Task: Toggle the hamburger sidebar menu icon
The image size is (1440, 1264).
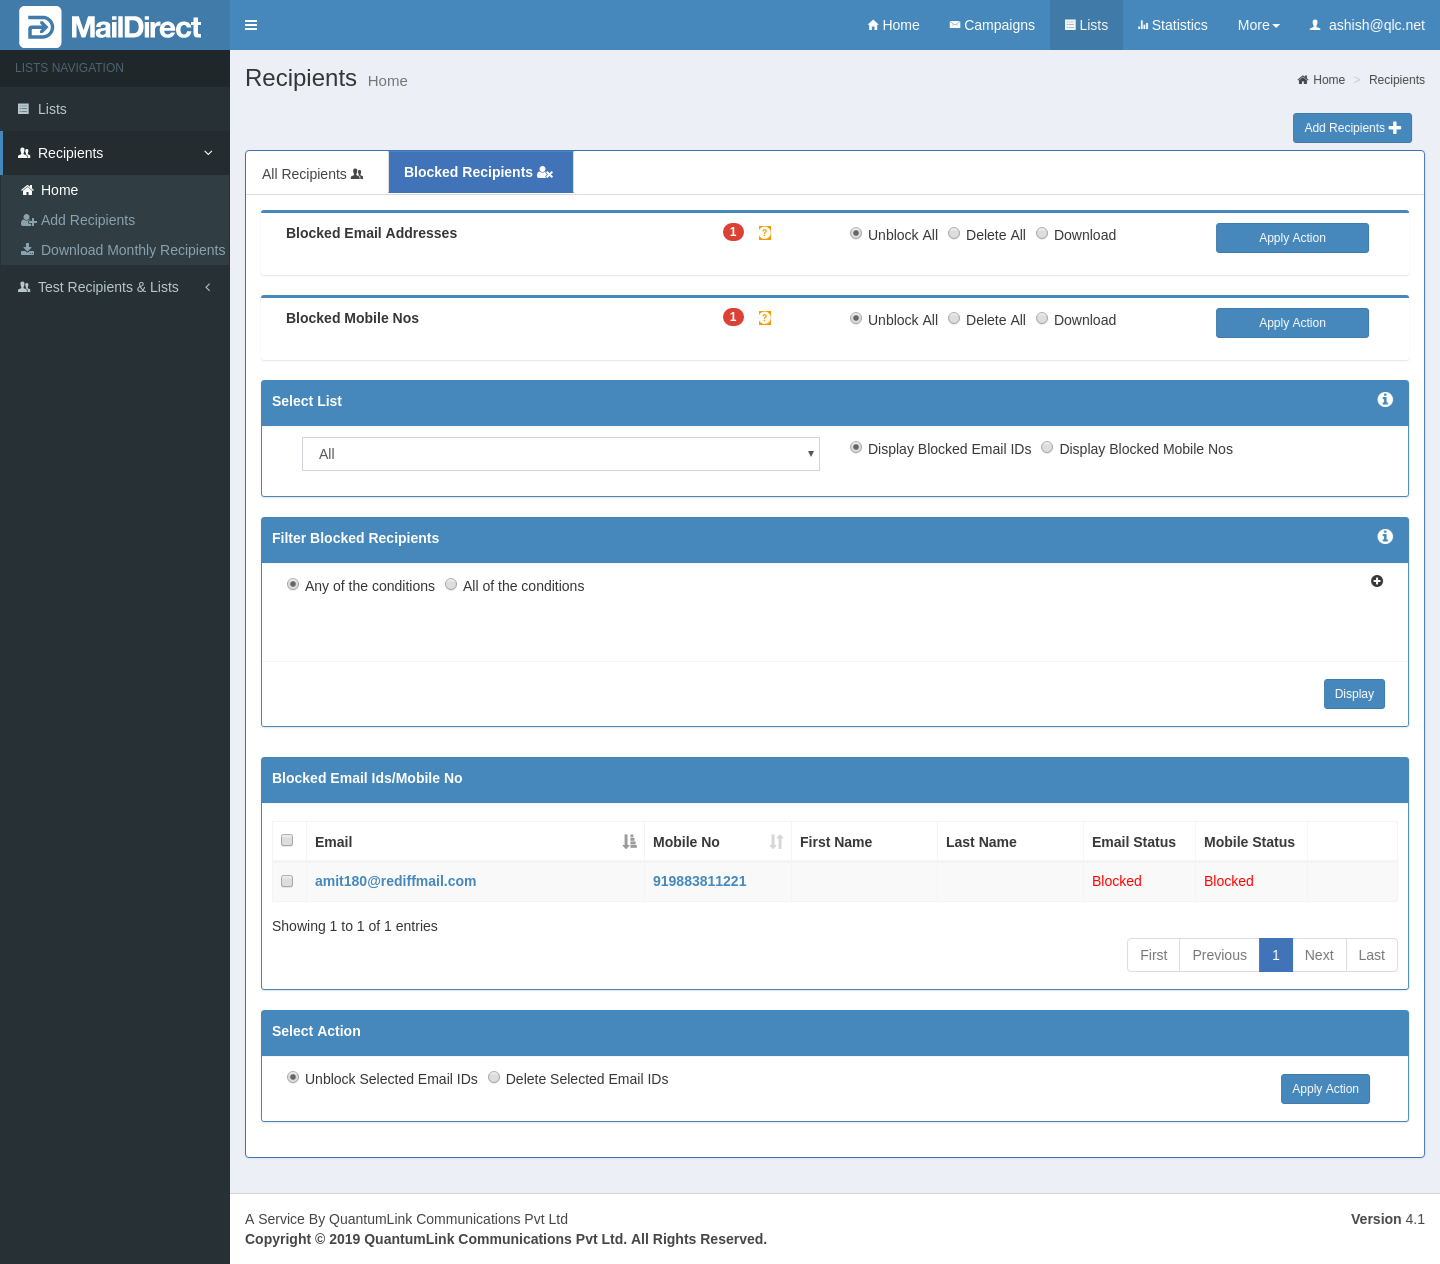Action: [x=251, y=25]
